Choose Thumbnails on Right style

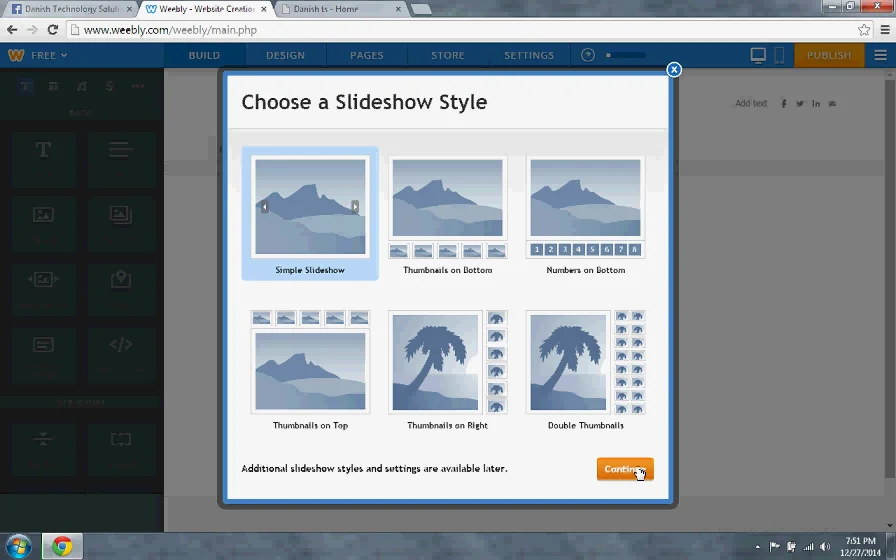pyautogui.click(x=447, y=370)
